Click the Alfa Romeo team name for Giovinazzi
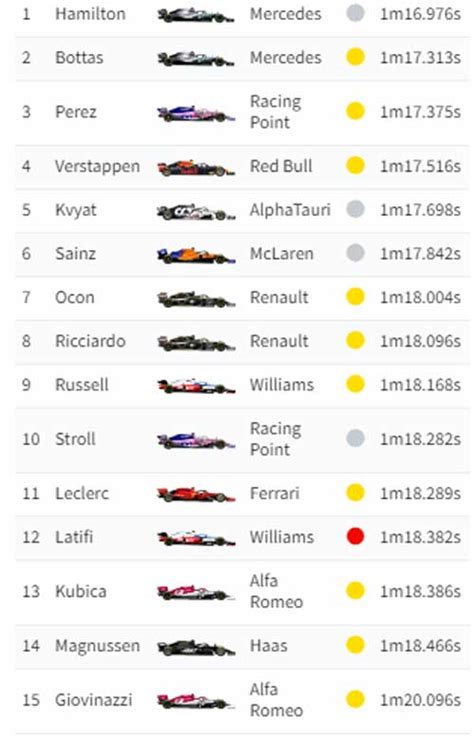474x754 pixels. [x=276, y=700]
